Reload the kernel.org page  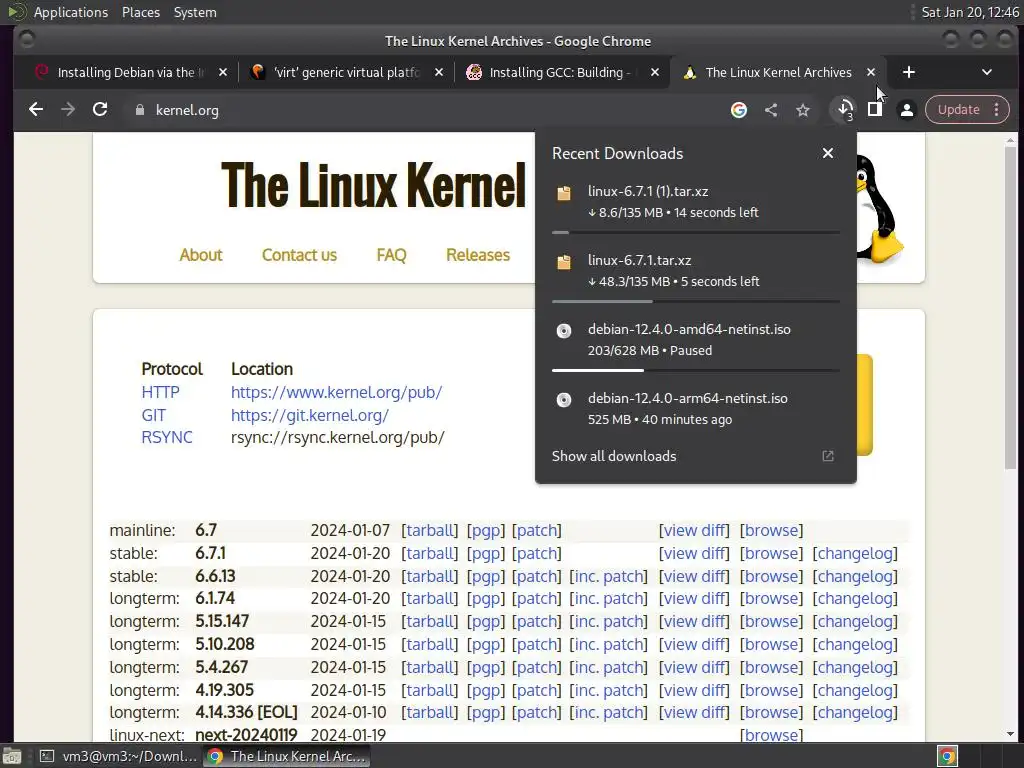click(x=100, y=110)
